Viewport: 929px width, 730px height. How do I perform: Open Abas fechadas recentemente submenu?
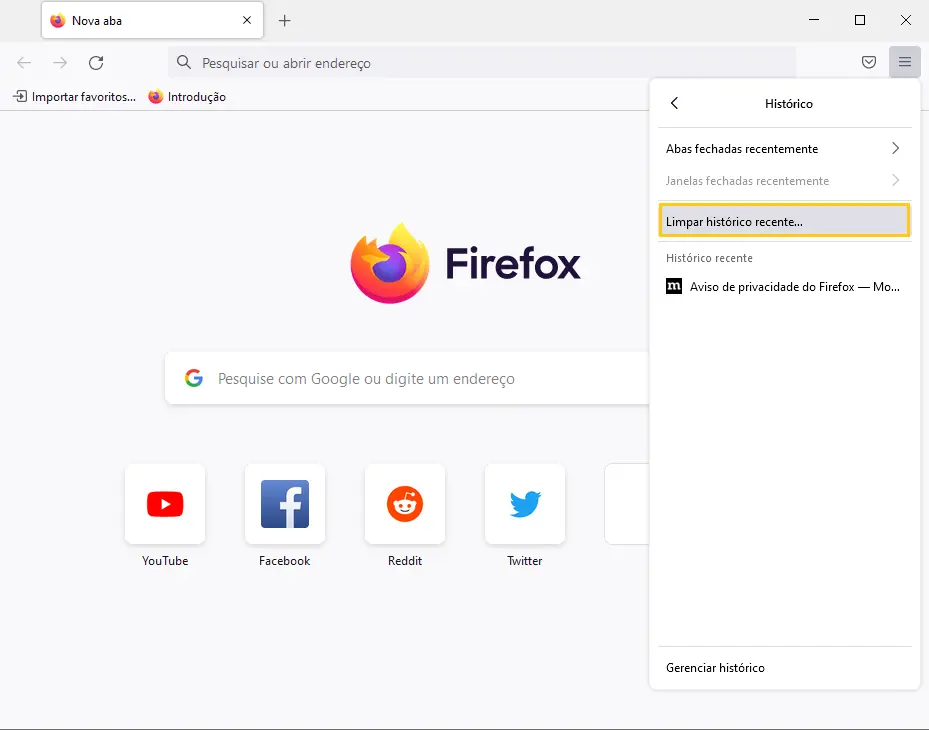[784, 149]
